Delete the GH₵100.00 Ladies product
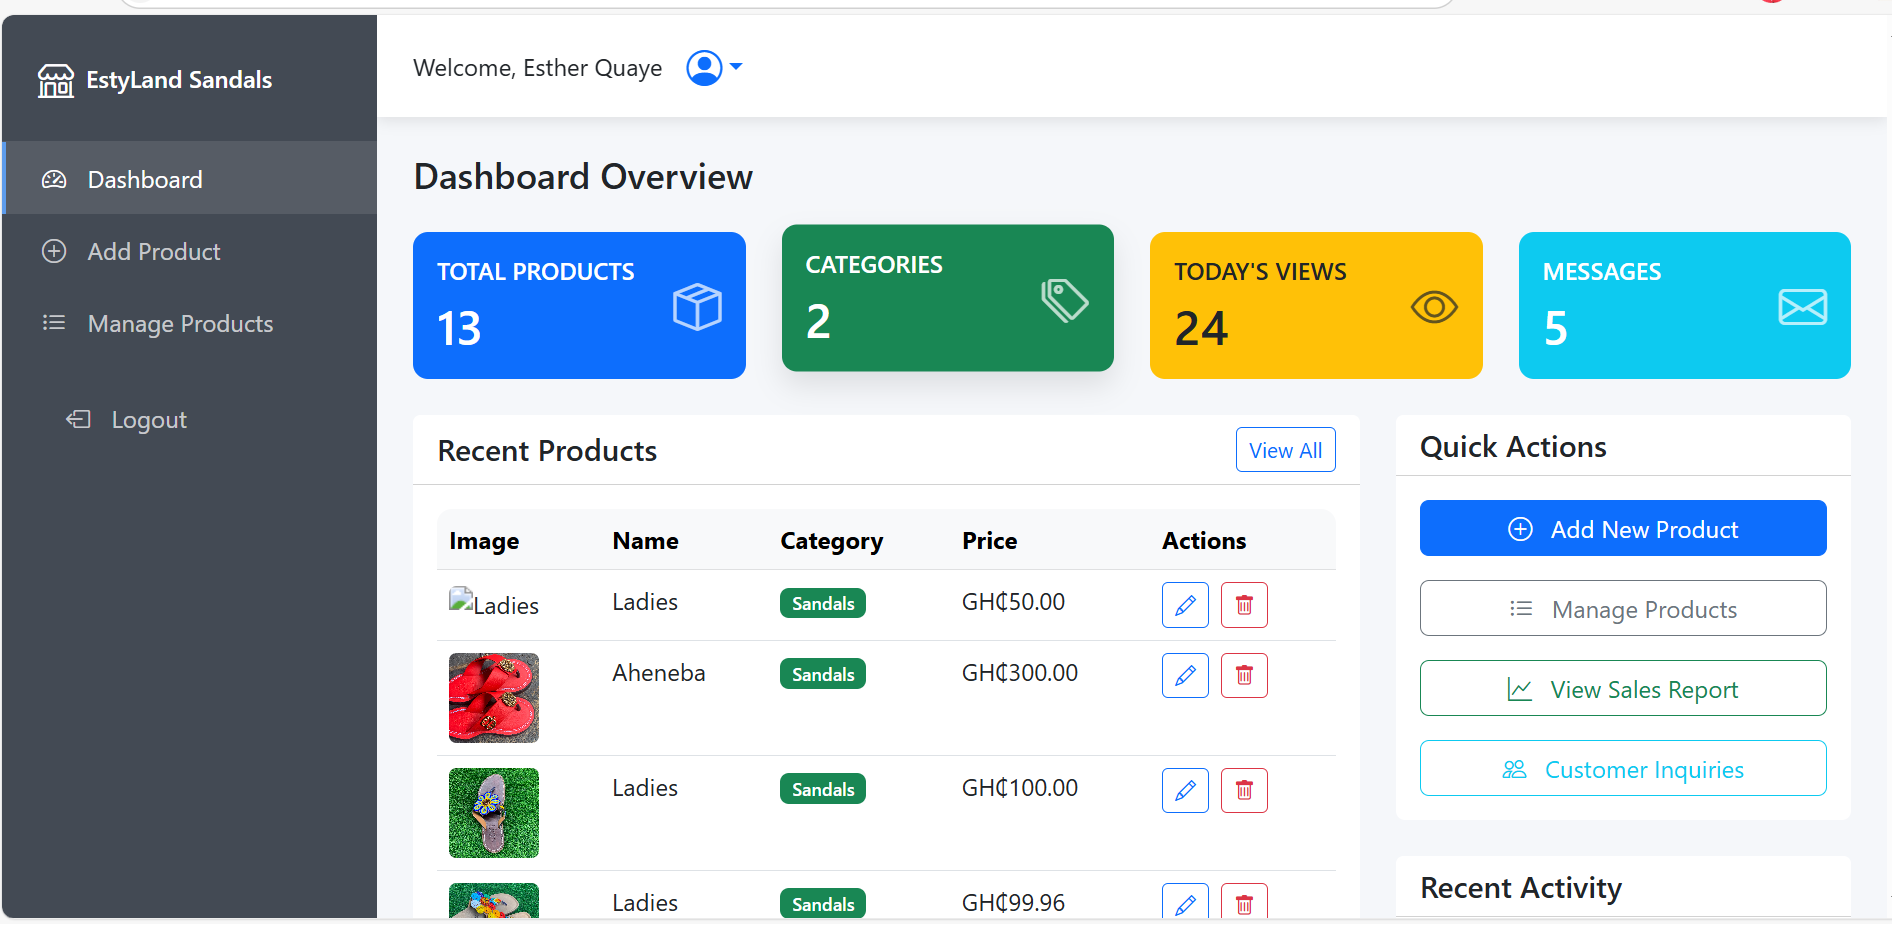 (1244, 791)
